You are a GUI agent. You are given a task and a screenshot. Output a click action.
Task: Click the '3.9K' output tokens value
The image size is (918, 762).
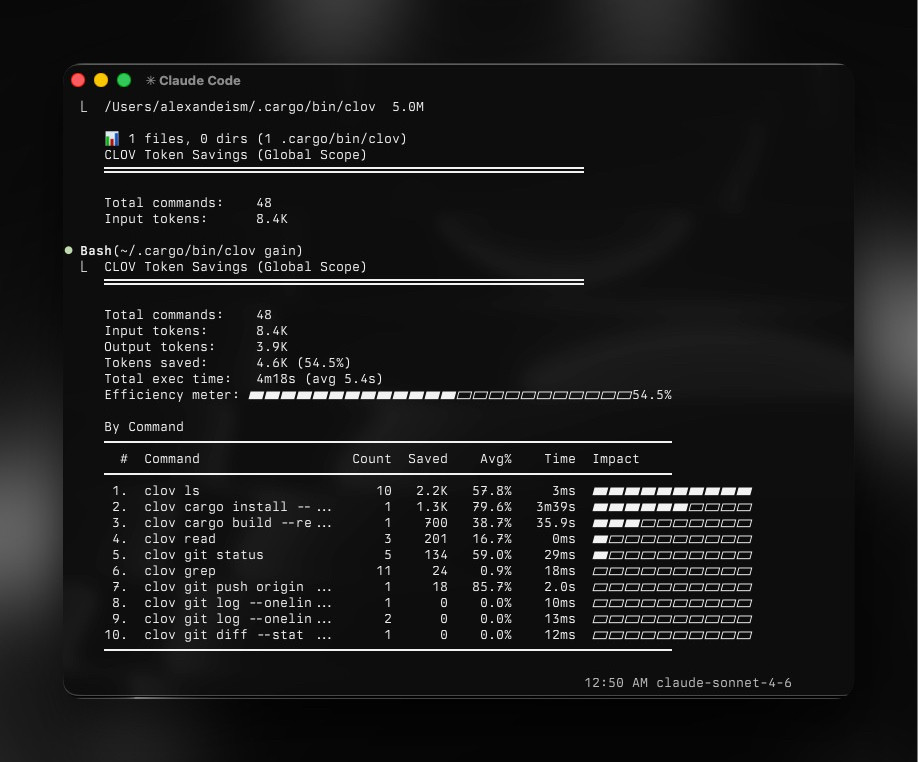click(x=272, y=346)
